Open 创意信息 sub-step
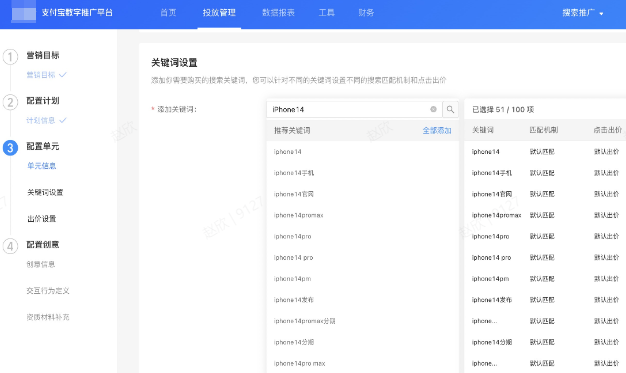 pos(41,264)
